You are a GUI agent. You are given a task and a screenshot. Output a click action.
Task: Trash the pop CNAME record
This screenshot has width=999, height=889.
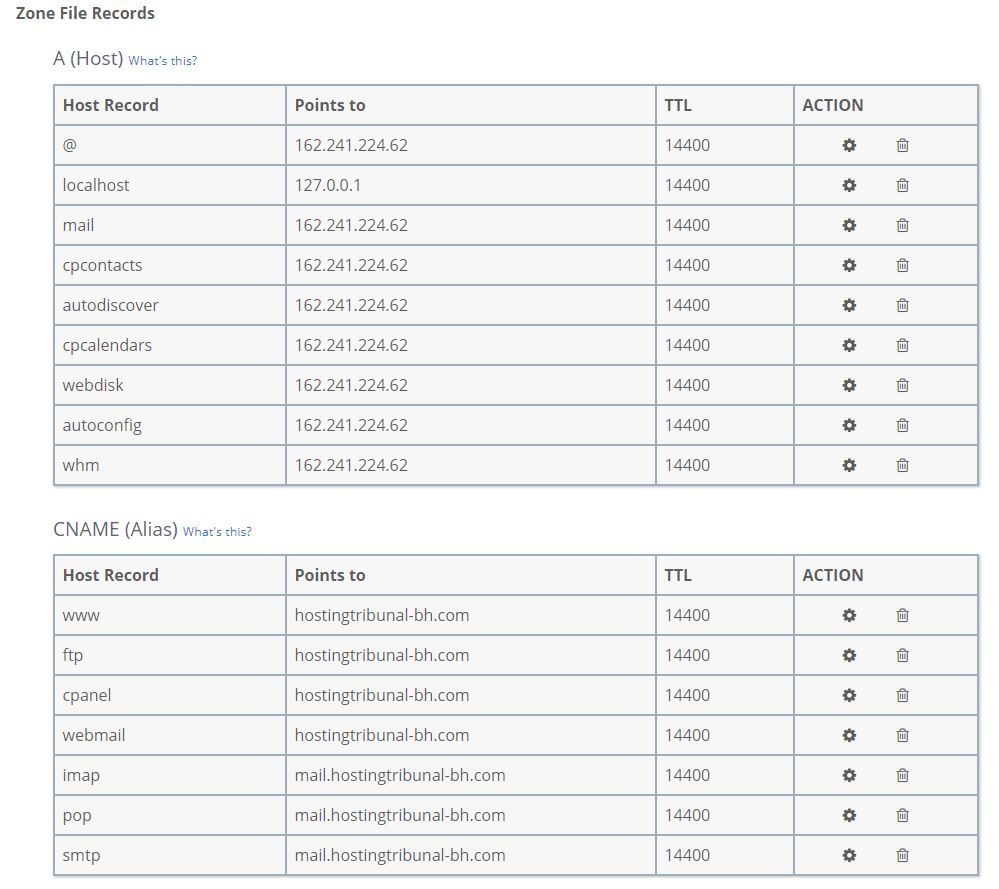click(902, 815)
